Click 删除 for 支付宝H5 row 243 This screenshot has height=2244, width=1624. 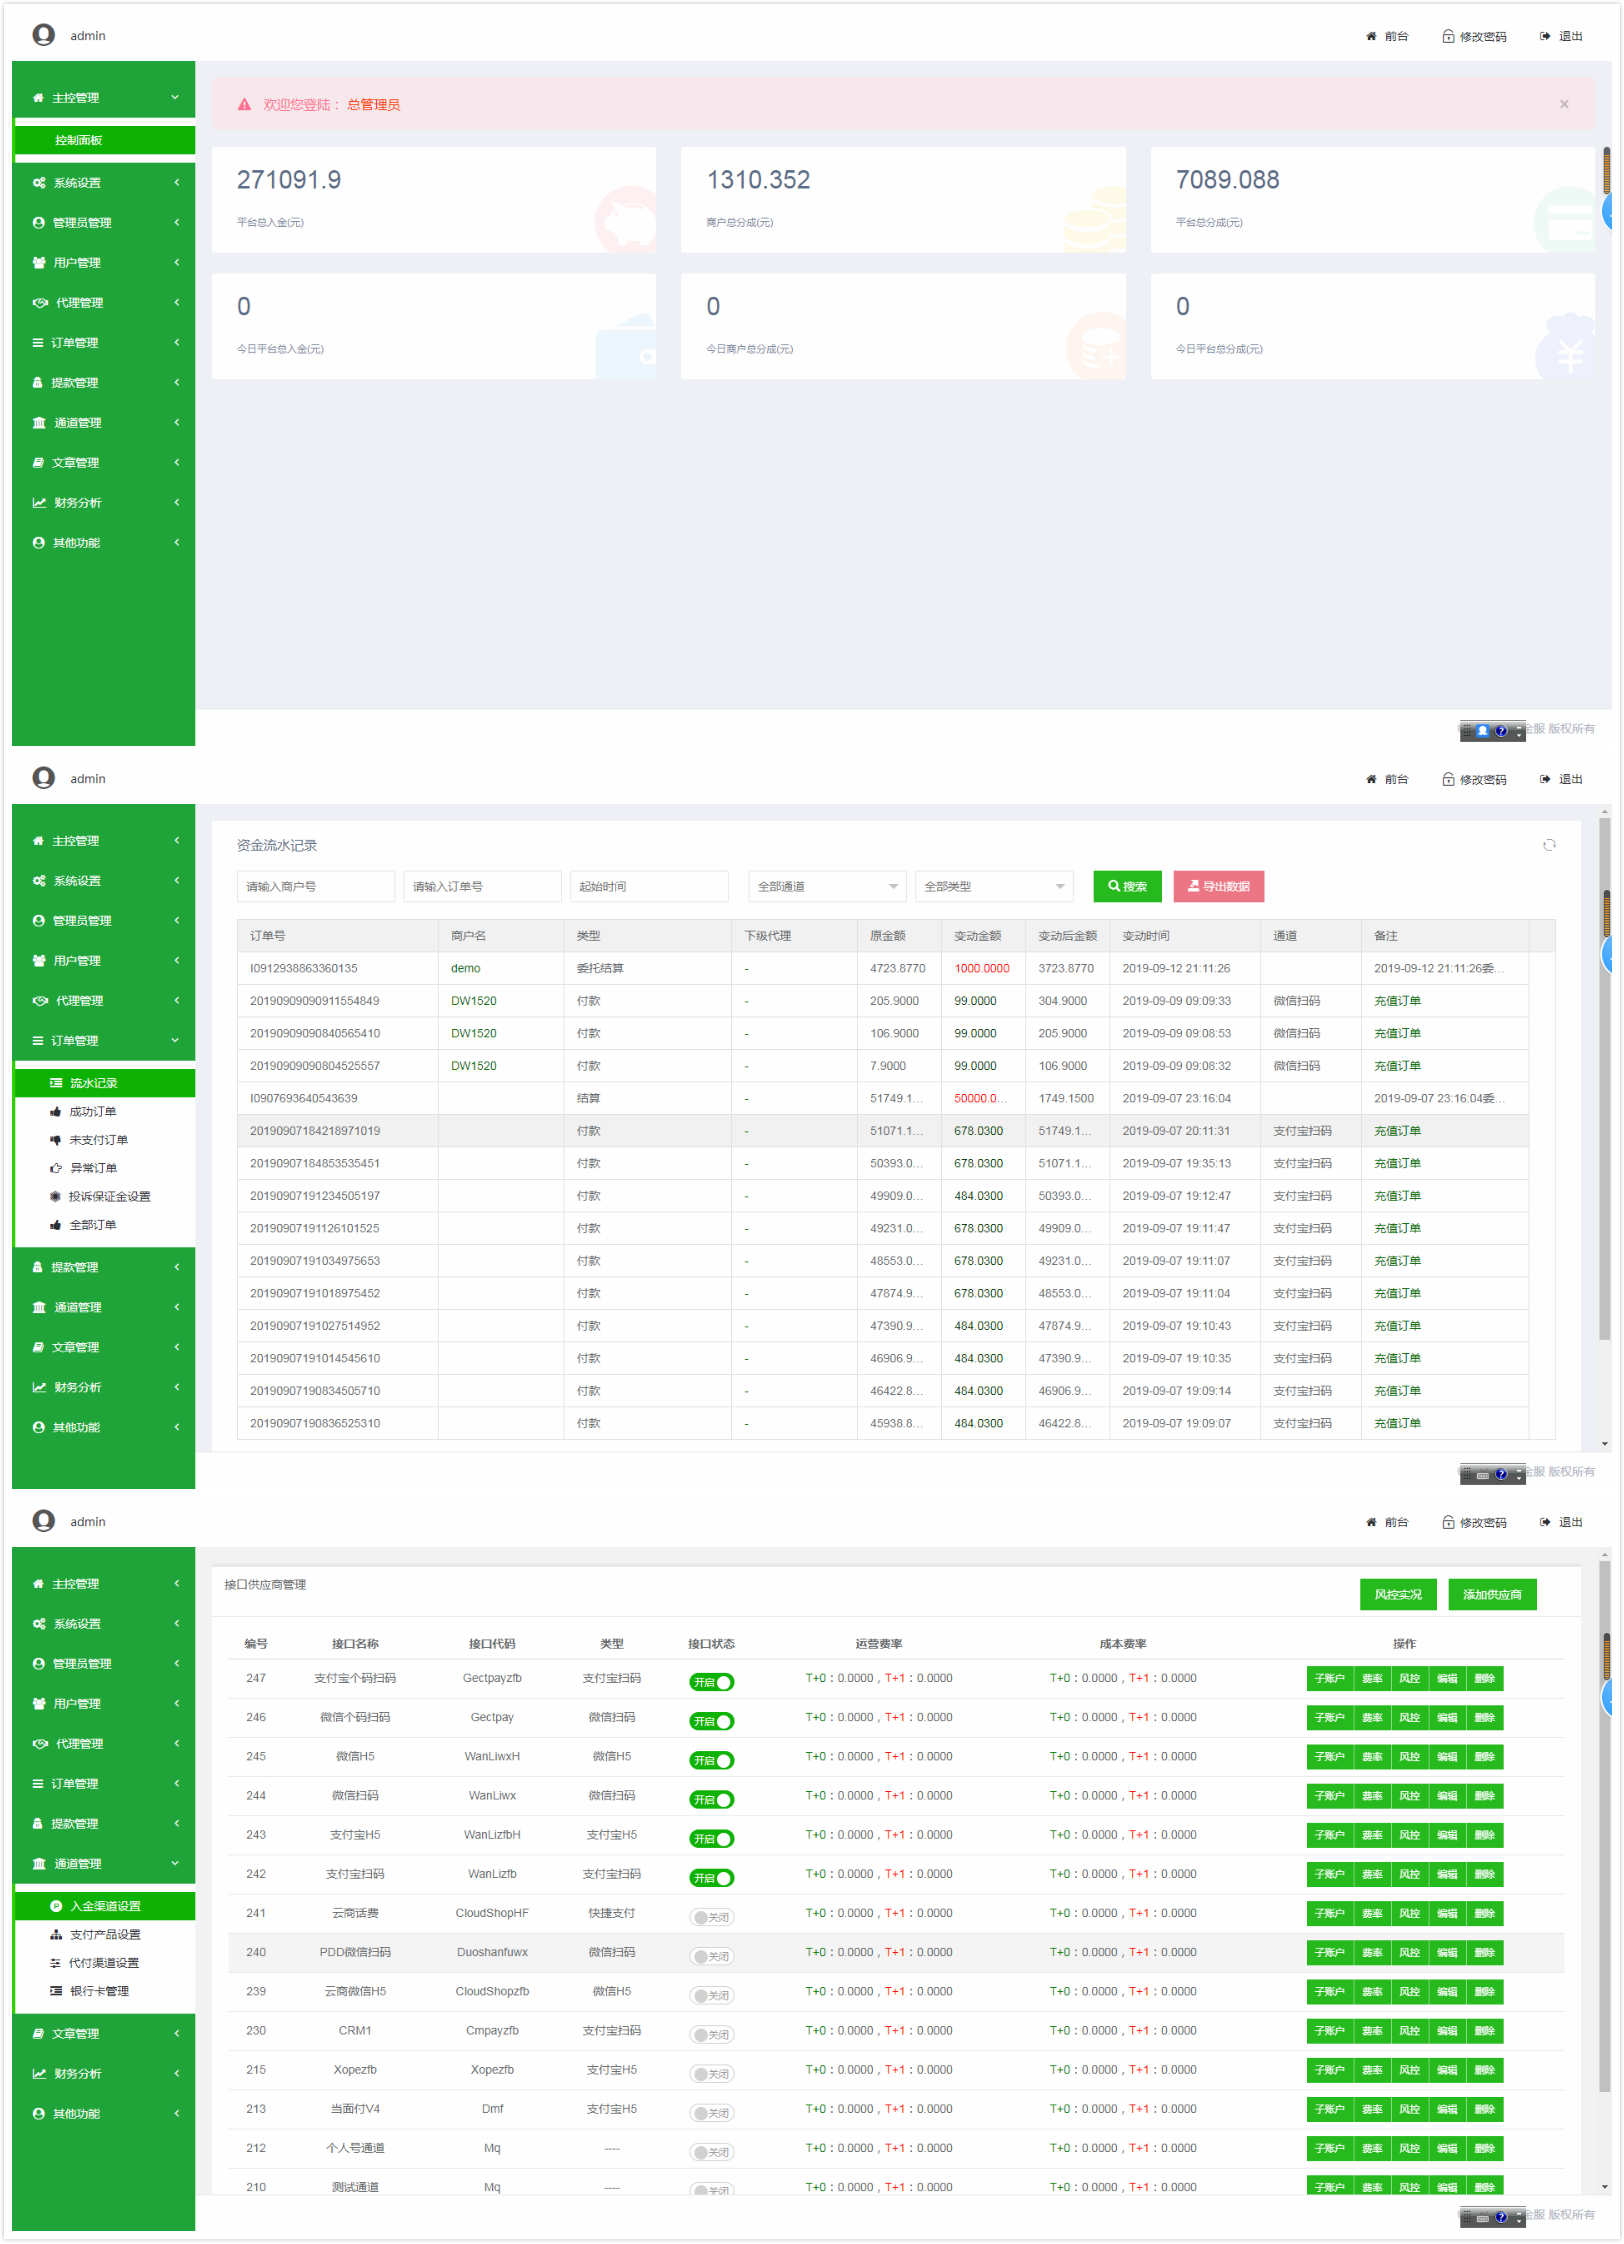(x=1484, y=1835)
